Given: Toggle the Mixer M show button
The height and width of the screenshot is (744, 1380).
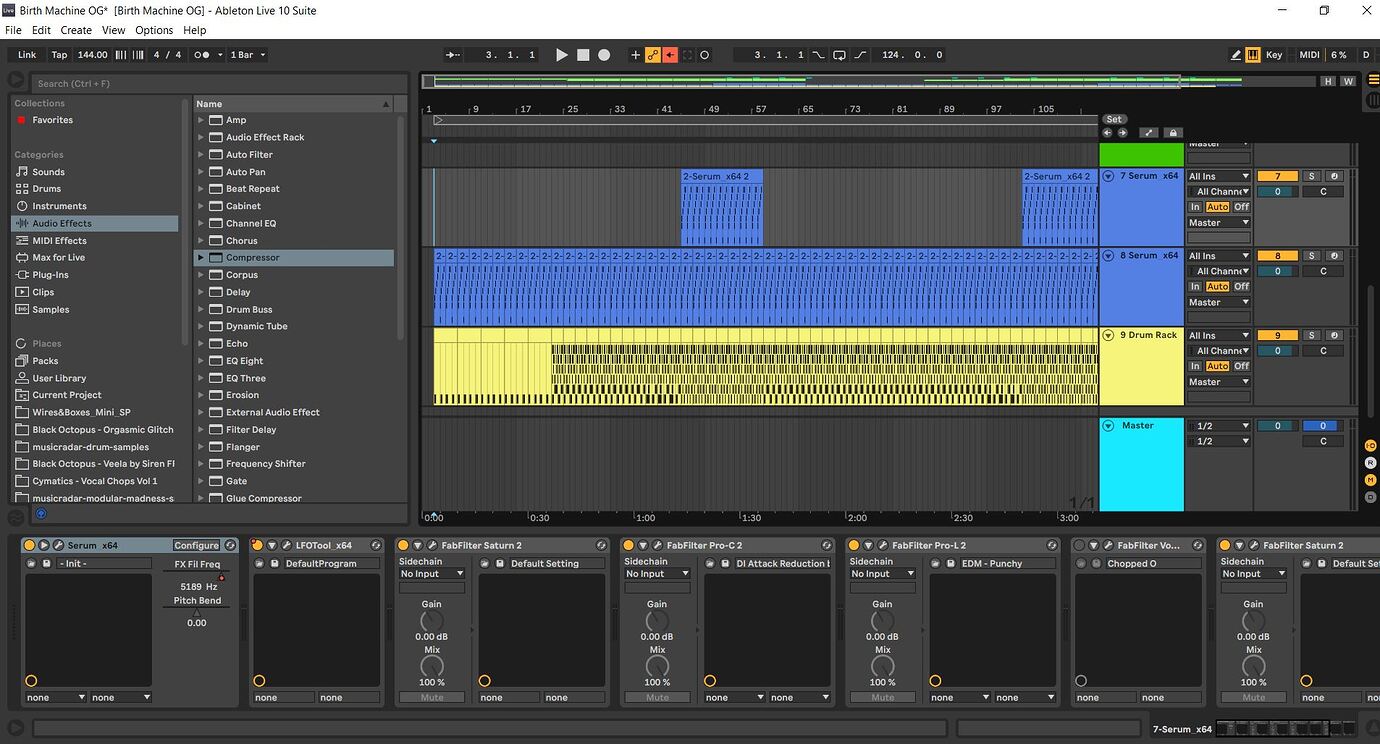Looking at the screenshot, I should click(1371, 480).
